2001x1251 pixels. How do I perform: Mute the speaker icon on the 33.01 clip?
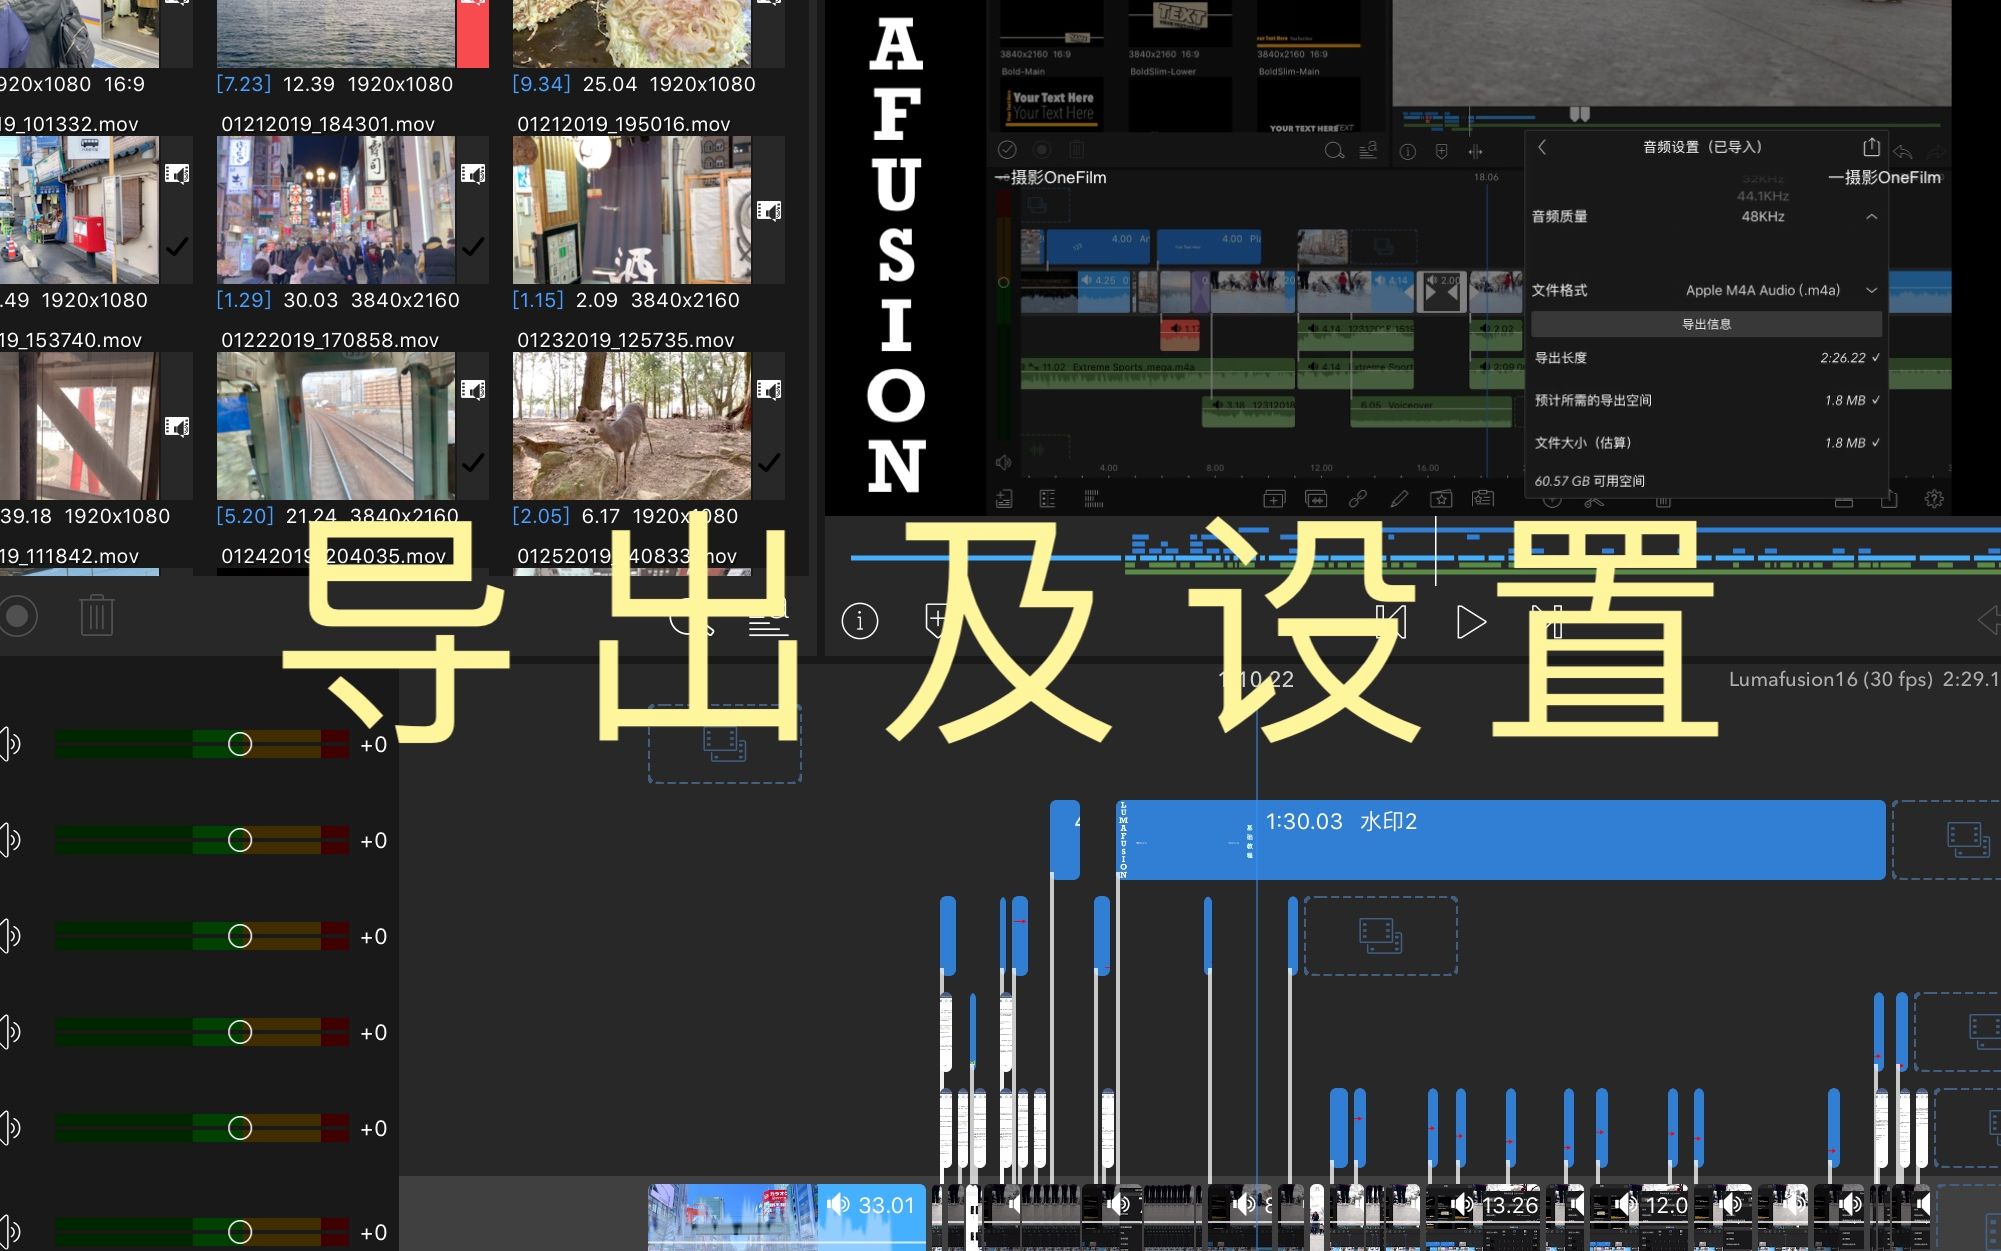pos(840,1206)
